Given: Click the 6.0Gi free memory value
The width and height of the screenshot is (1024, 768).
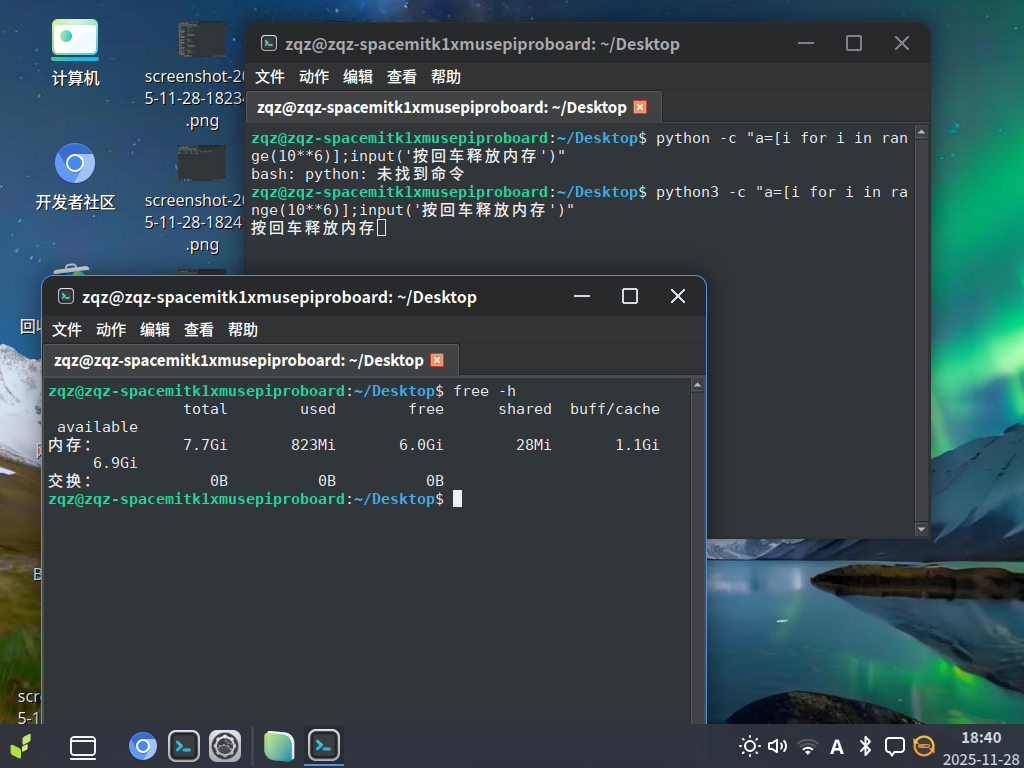Looking at the screenshot, I should 421,445.
